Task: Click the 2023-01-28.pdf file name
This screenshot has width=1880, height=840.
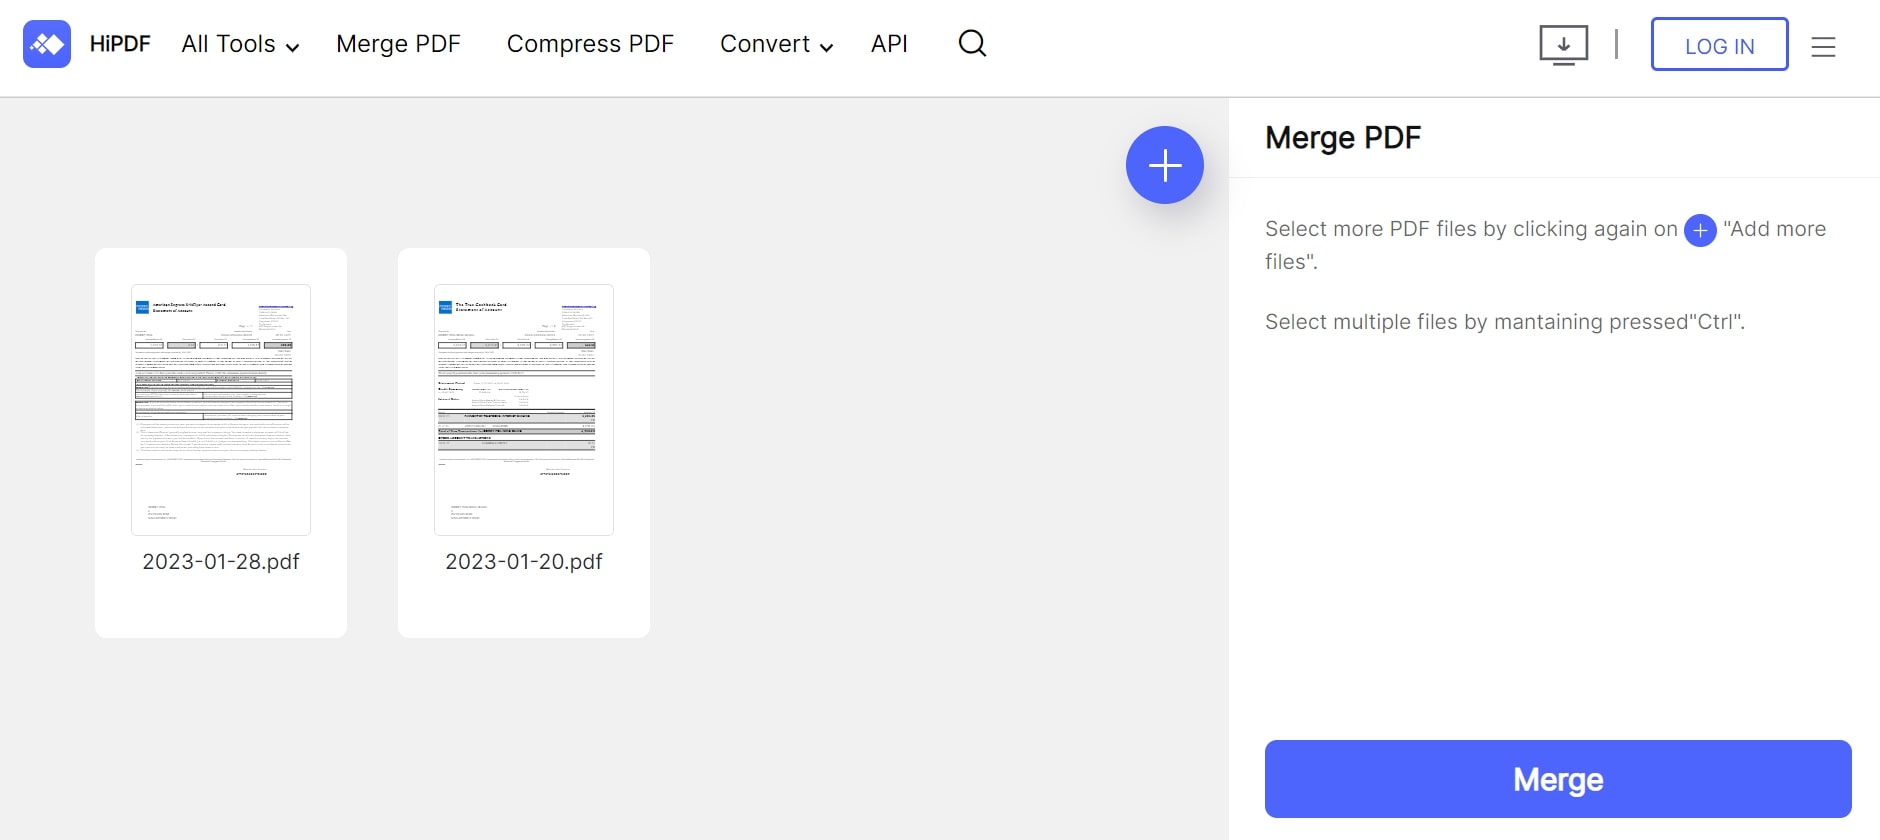Action: (x=221, y=562)
